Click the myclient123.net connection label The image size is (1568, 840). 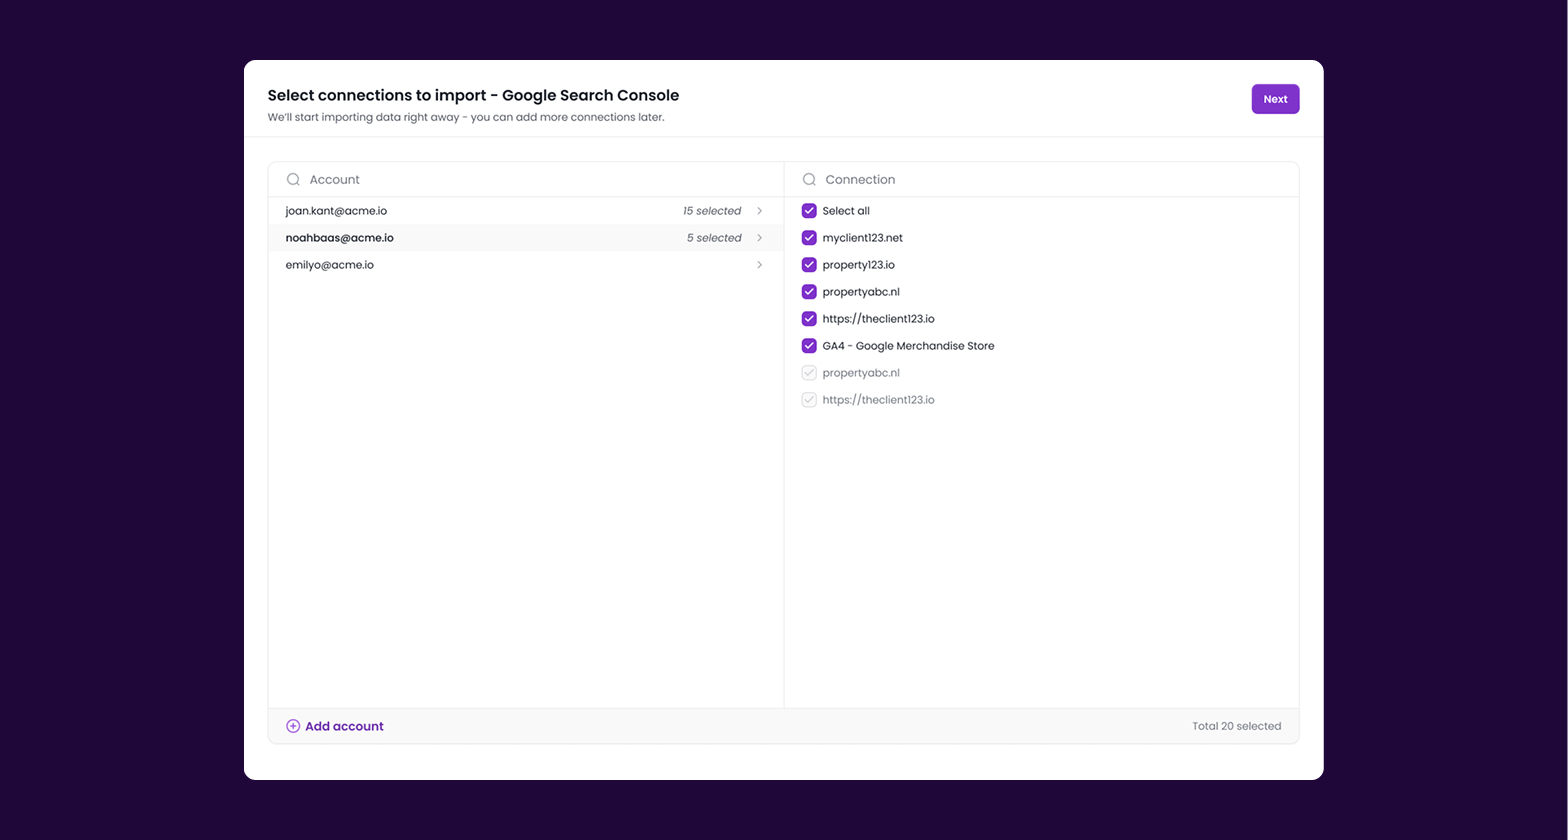[862, 238]
